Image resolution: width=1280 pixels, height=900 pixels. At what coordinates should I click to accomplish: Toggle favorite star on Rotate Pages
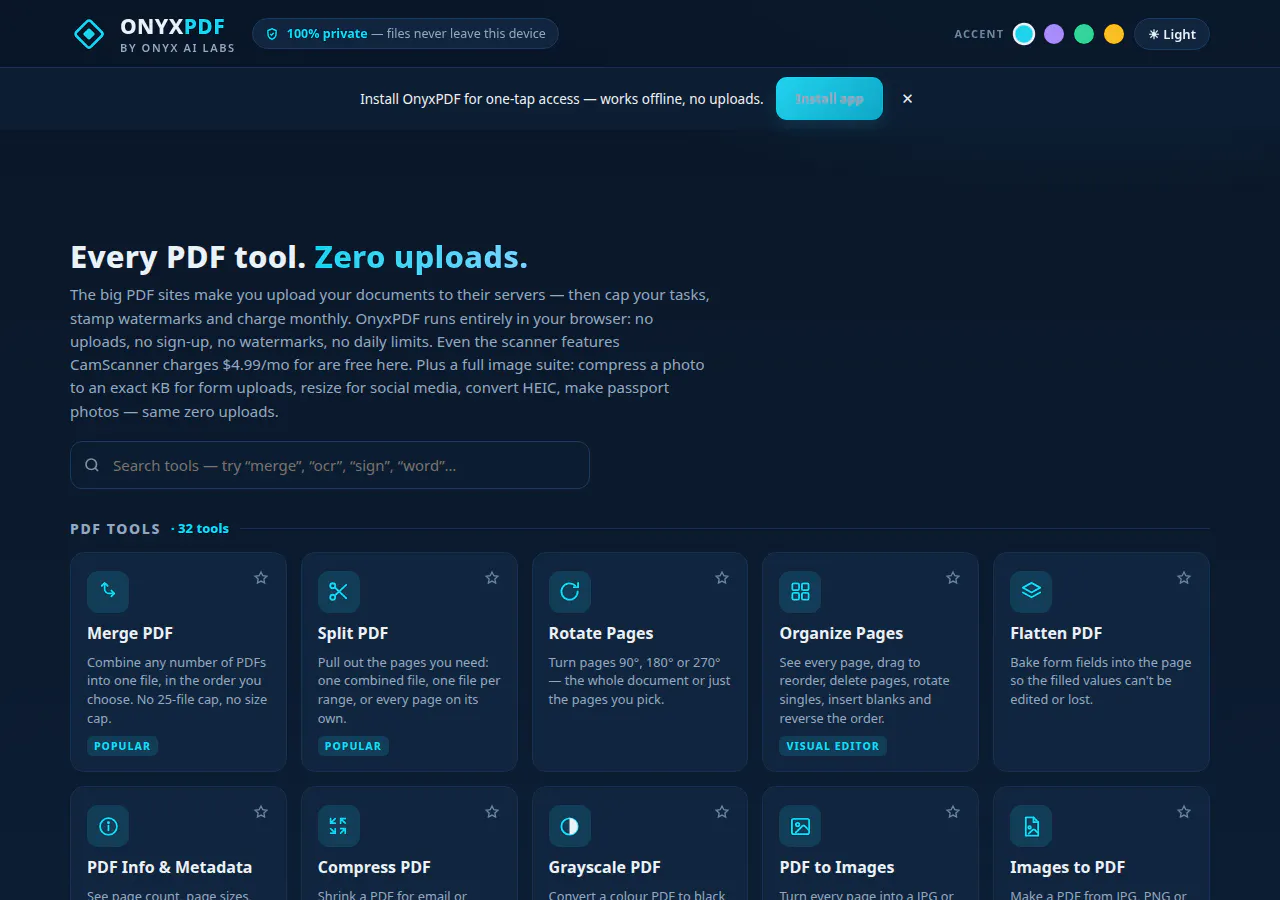click(x=722, y=578)
